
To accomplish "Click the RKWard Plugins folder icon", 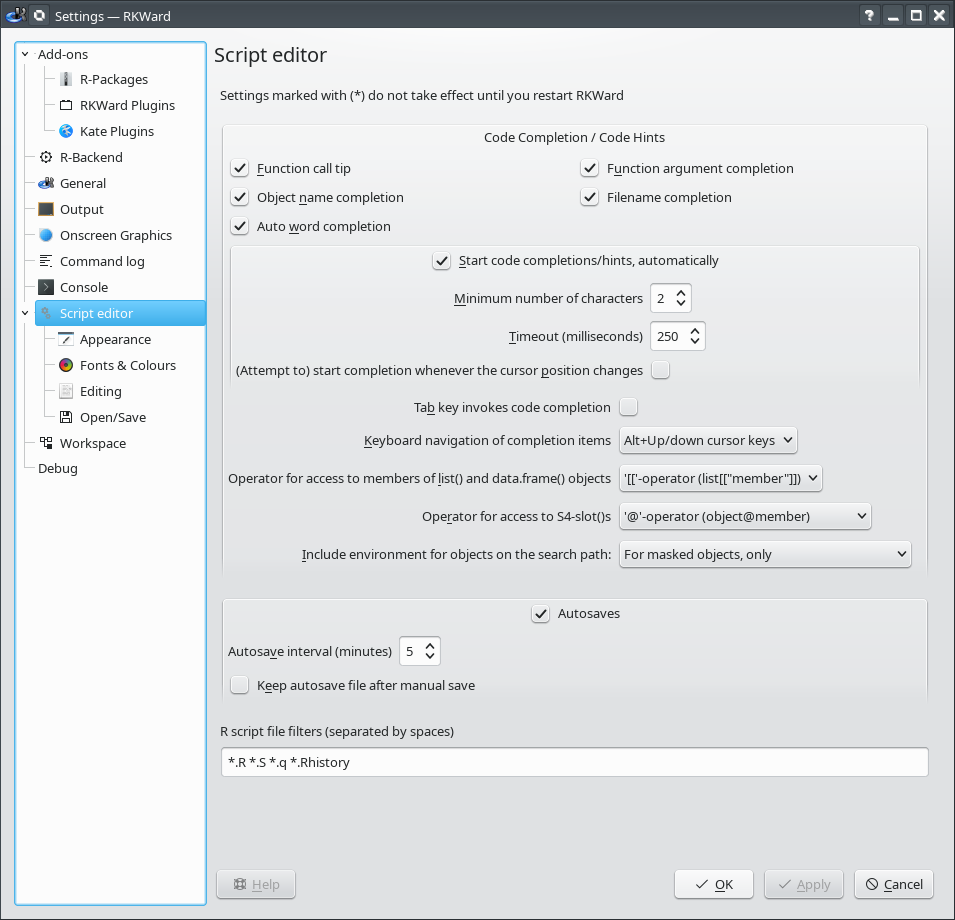I will (66, 105).
